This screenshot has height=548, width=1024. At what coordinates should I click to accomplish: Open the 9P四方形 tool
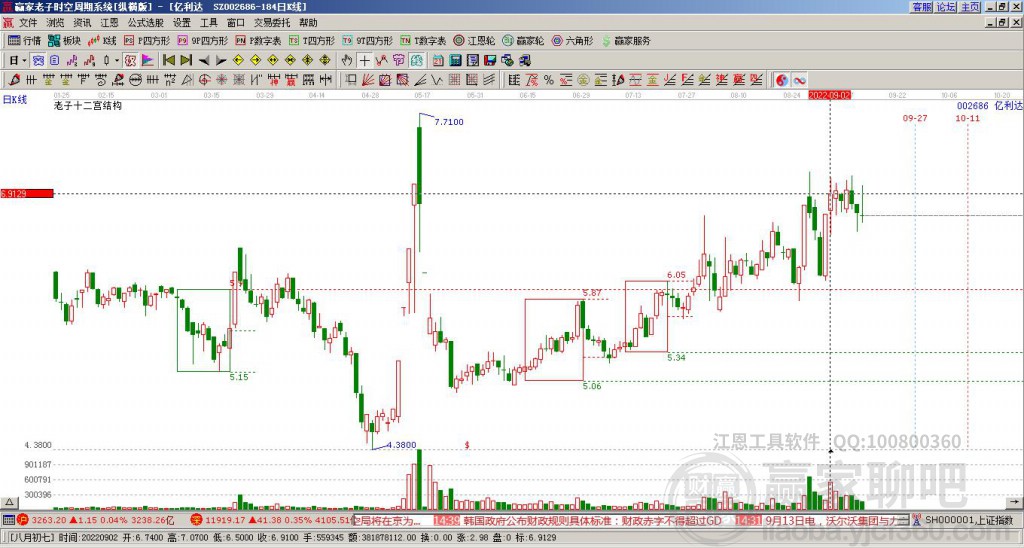click(x=203, y=40)
